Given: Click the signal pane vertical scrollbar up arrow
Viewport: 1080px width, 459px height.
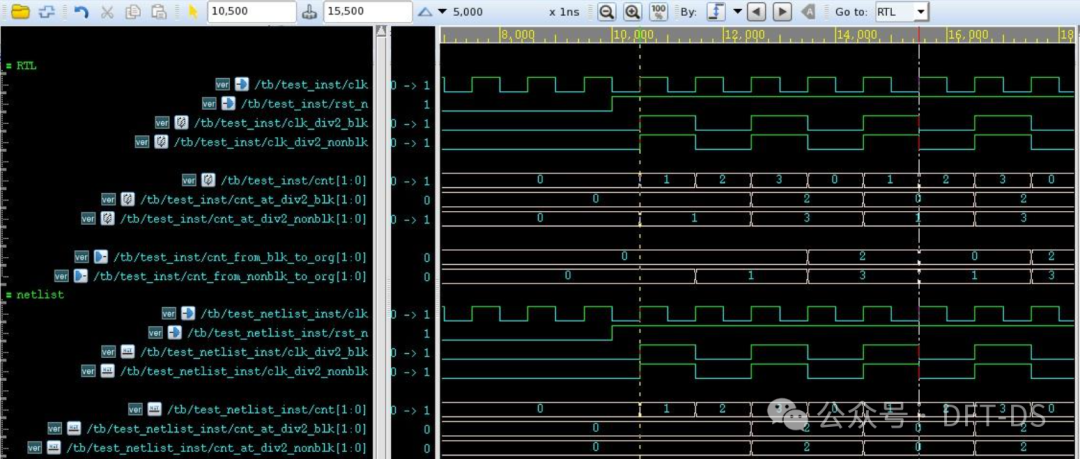Looking at the screenshot, I should [x=380, y=31].
